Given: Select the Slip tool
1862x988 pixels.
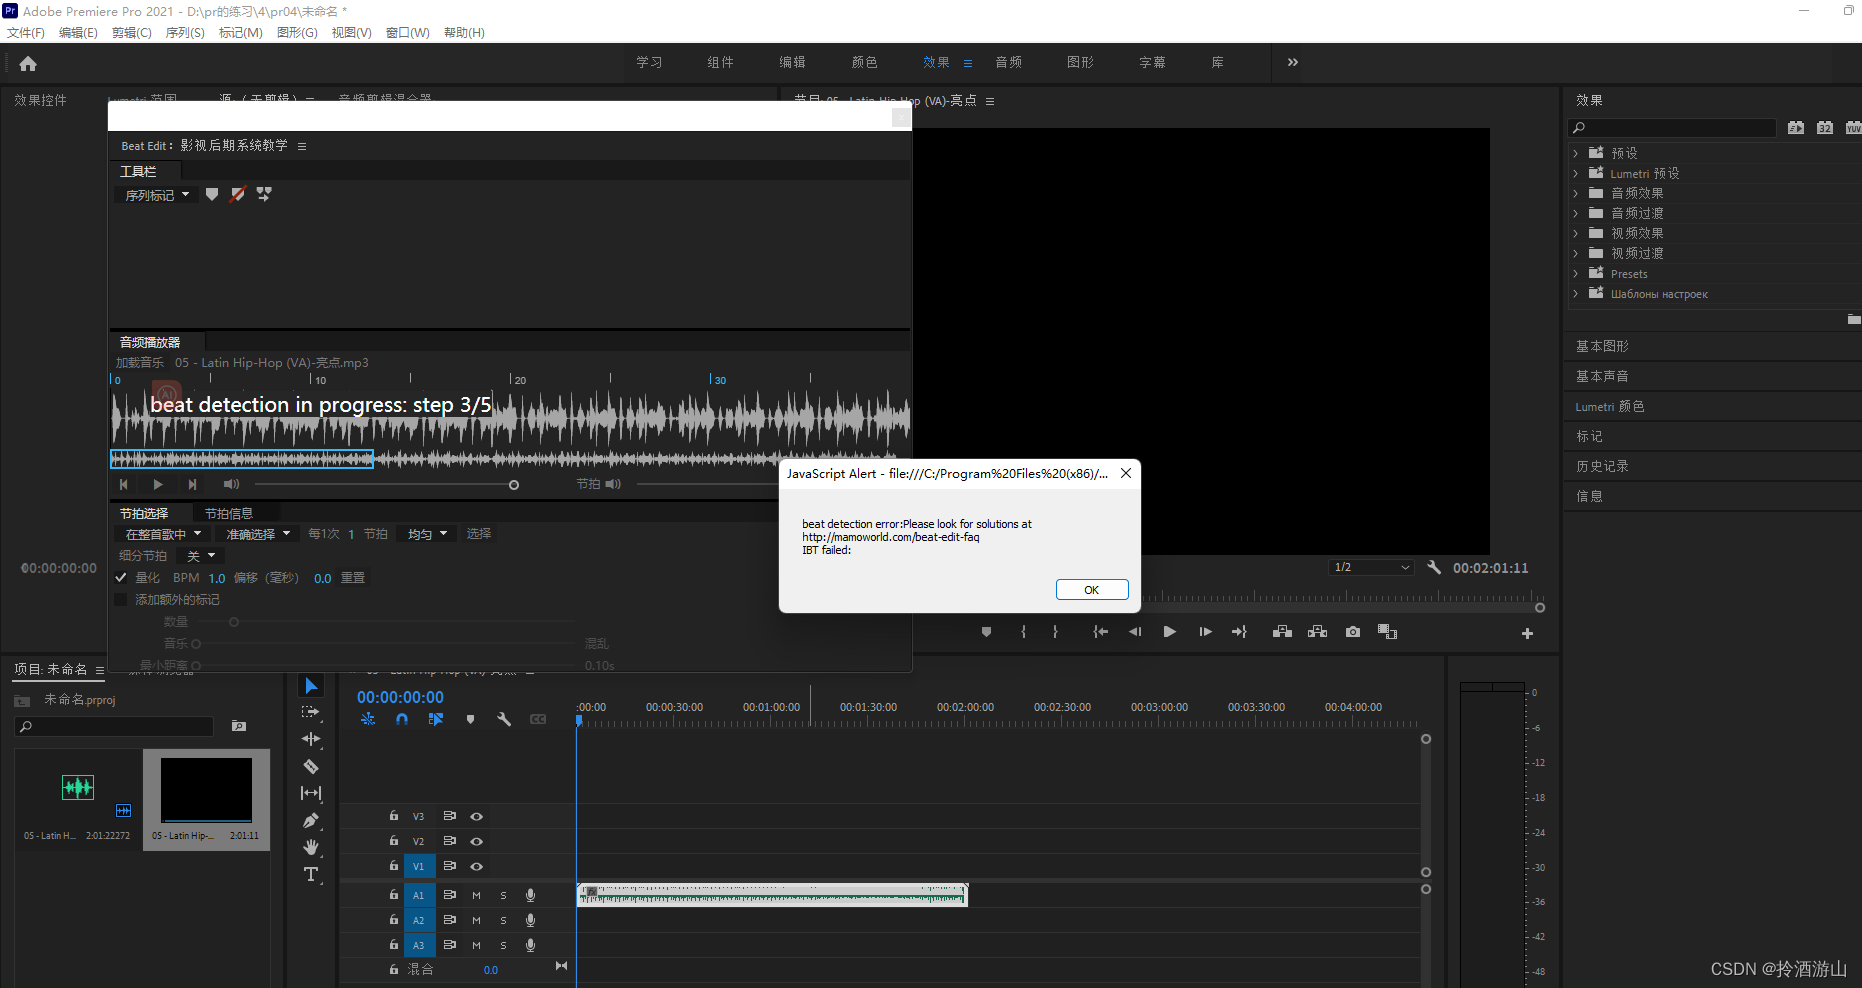Looking at the screenshot, I should 311,793.
